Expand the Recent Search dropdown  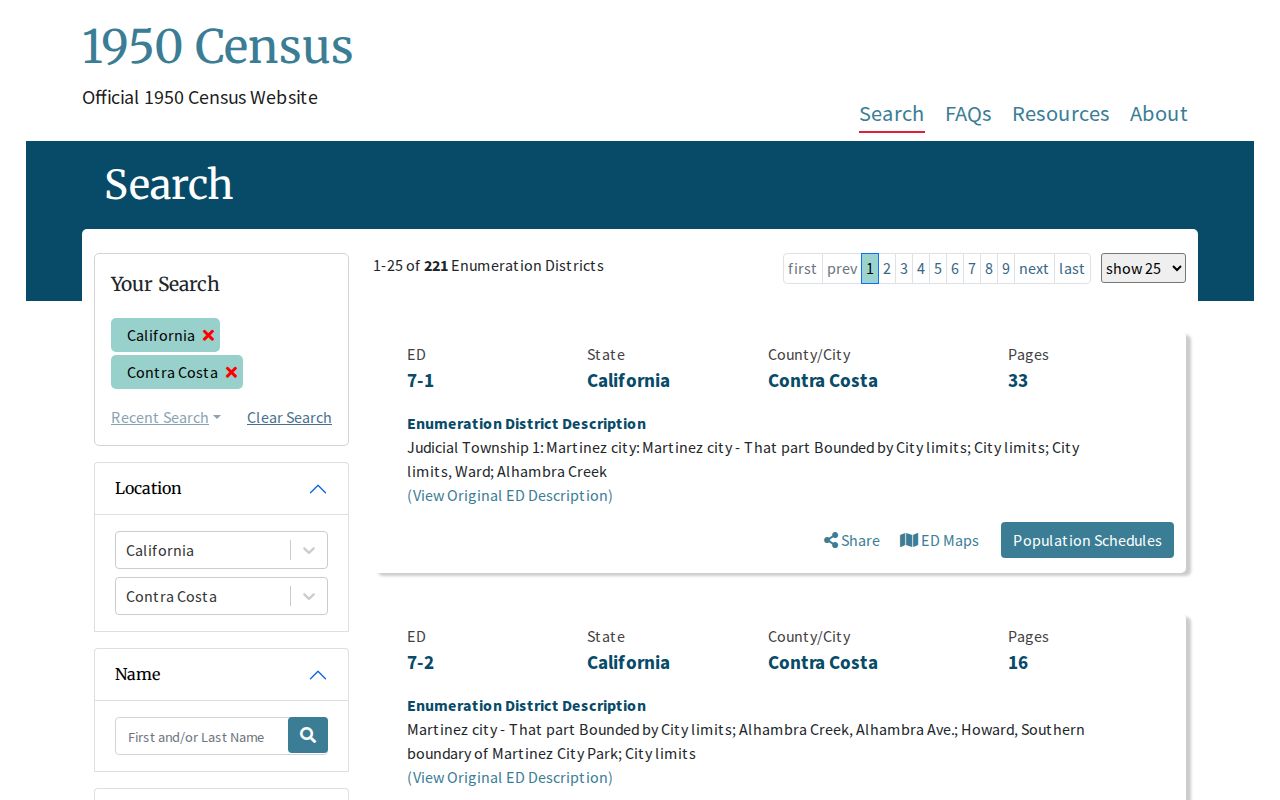(x=166, y=418)
